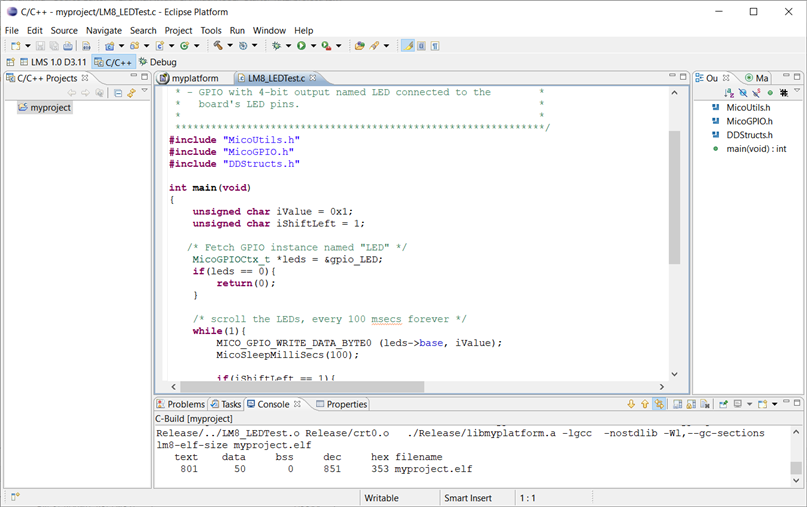The height and width of the screenshot is (507, 807).
Task: Open the Outline view menu chevron
Action: click(x=798, y=92)
